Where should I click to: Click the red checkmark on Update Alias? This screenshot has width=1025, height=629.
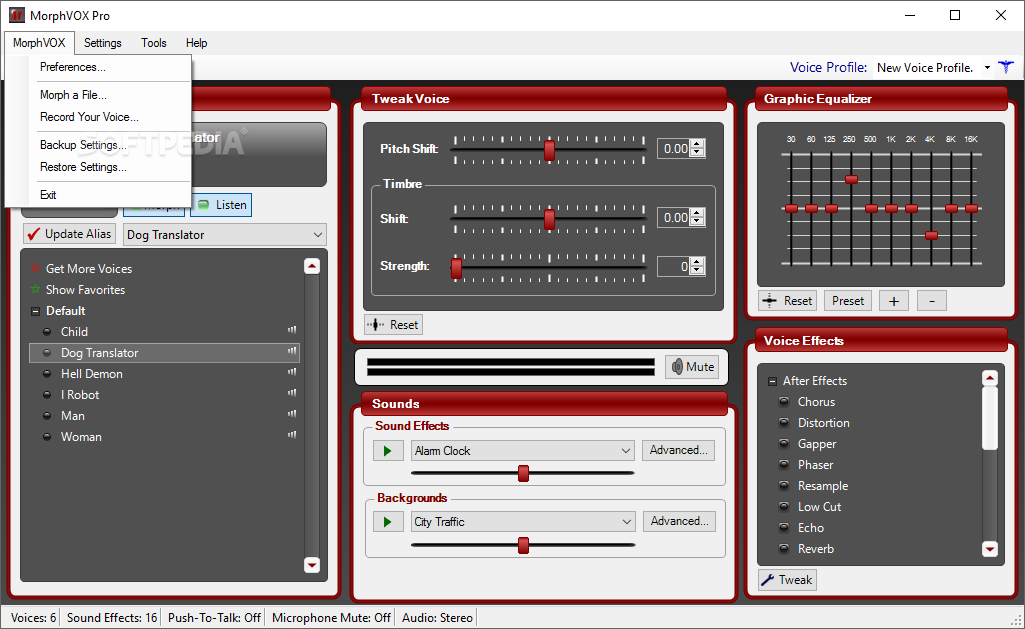click(34, 234)
